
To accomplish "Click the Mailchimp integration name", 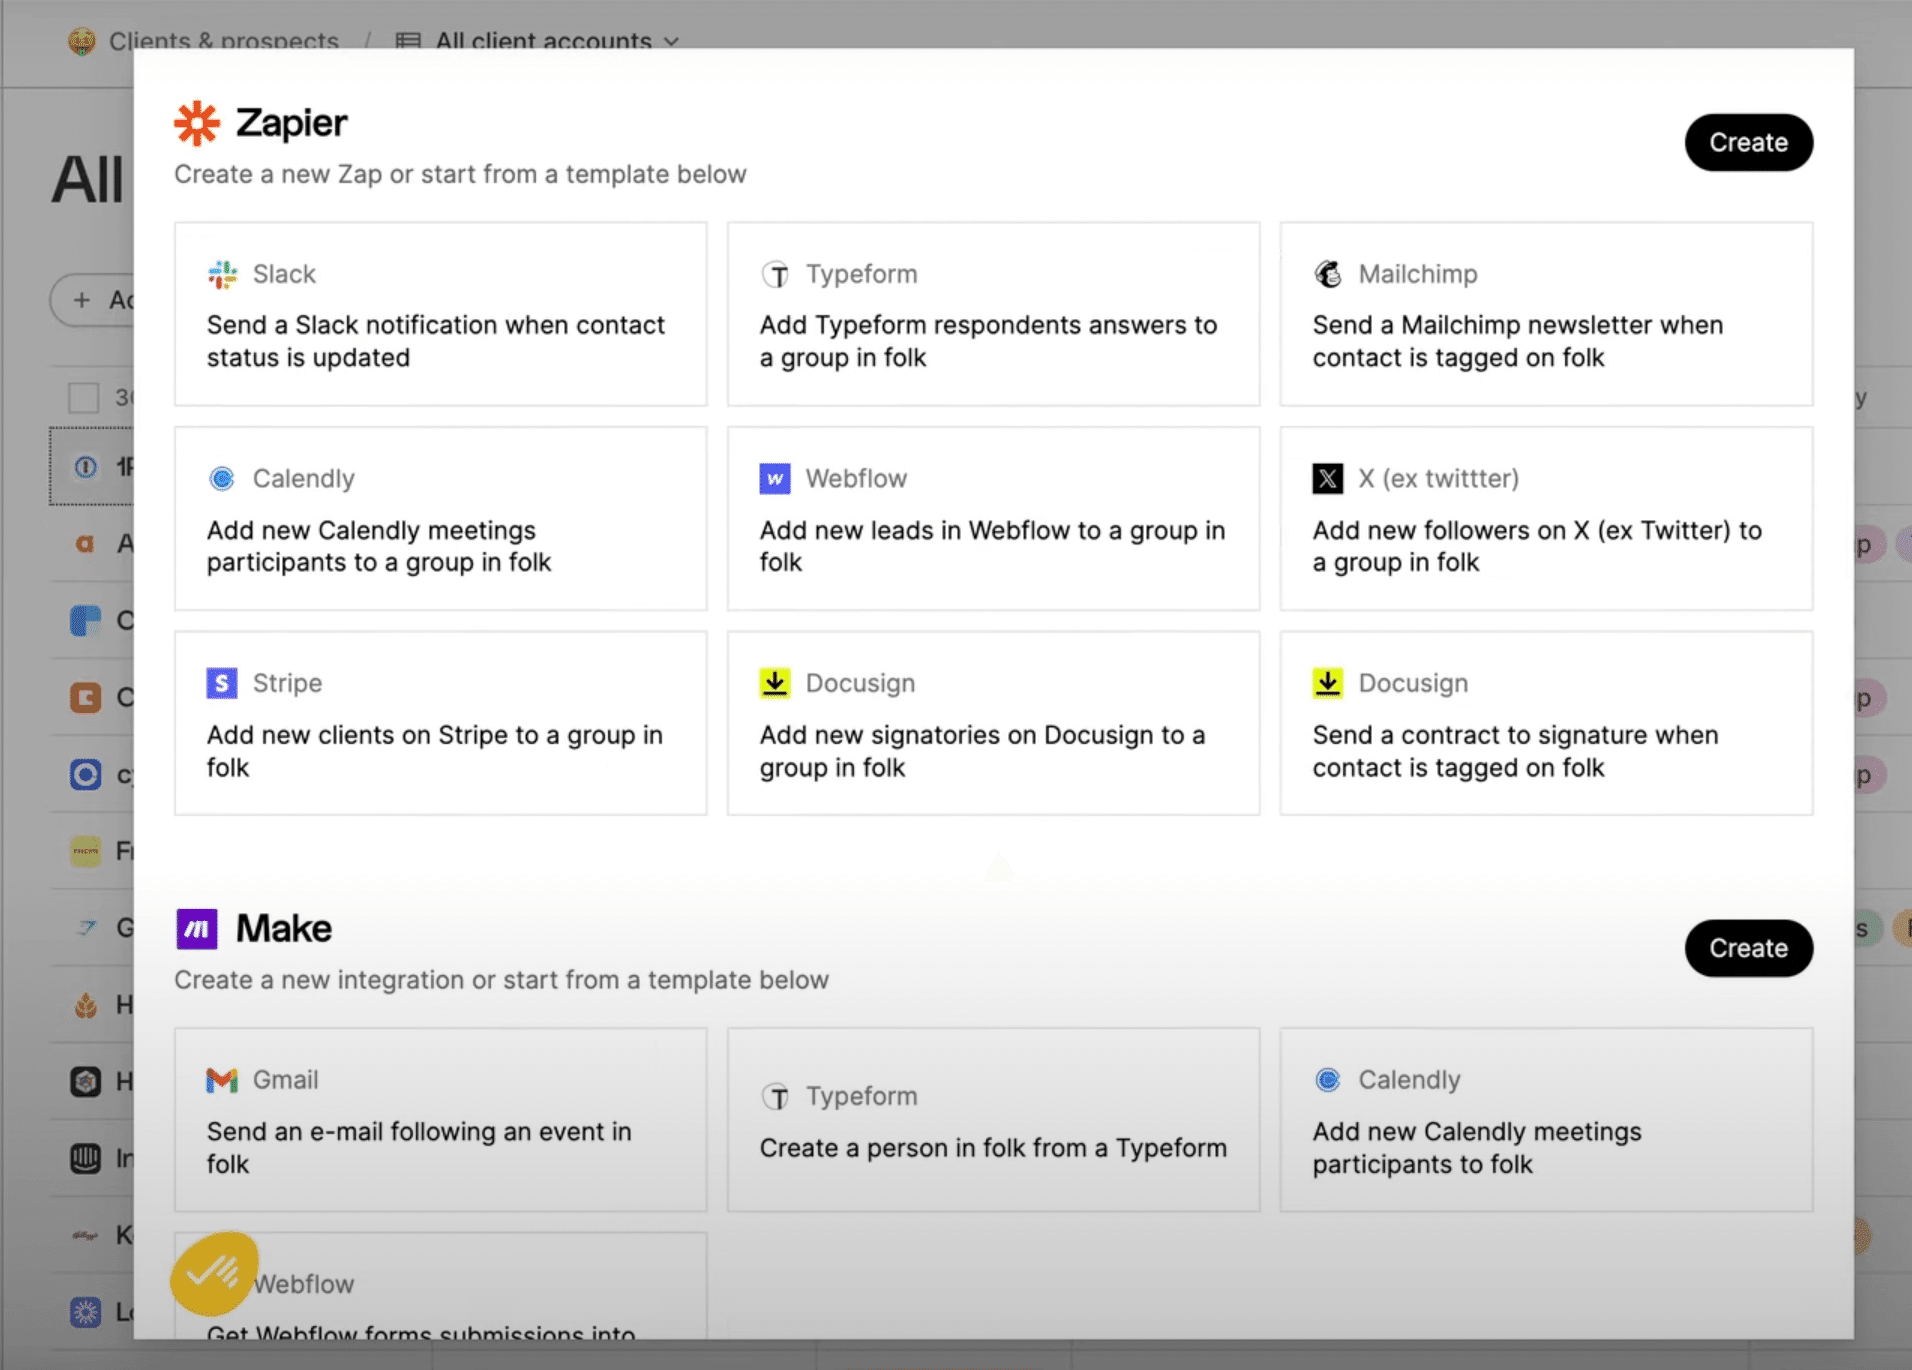I will (x=1417, y=274).
